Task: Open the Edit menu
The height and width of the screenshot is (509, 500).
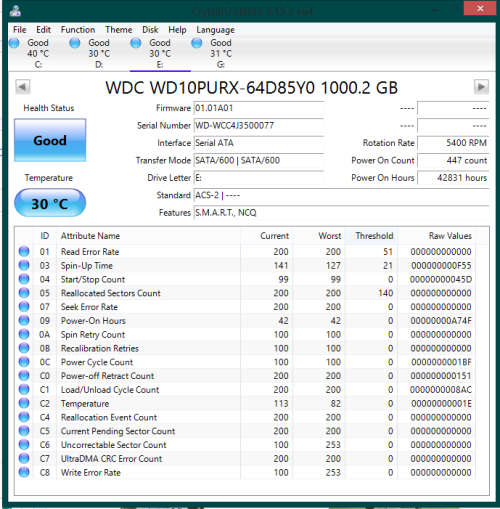Action: (x=43, y=30)
